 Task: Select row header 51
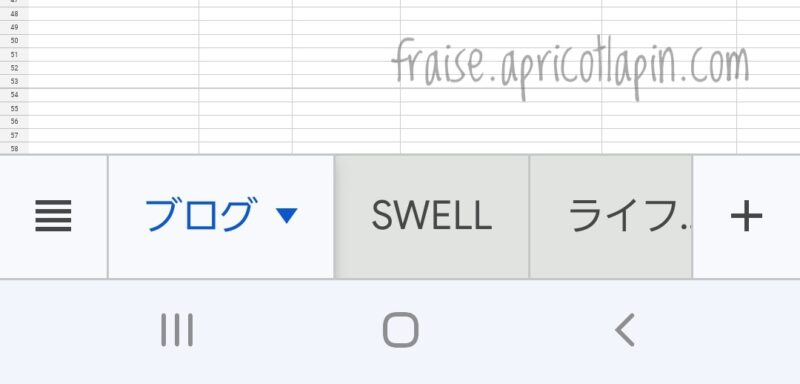(x=14, y=54)
